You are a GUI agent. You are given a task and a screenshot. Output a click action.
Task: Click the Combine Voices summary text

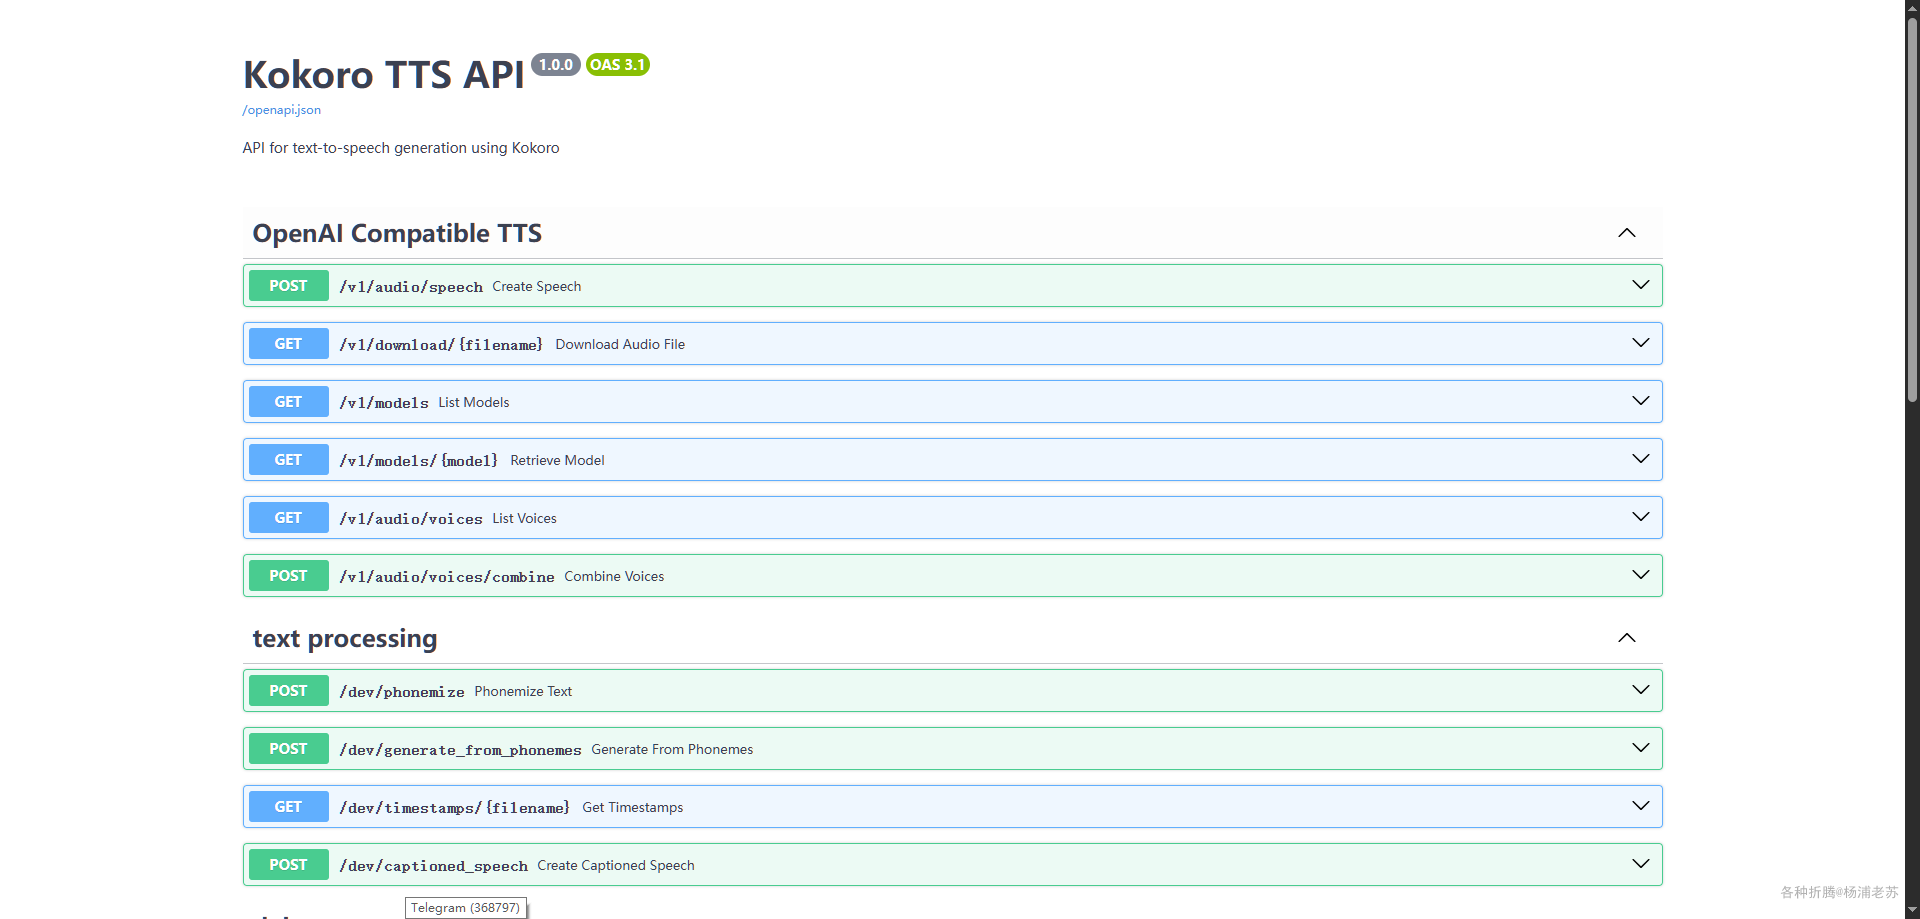(614, 577)
